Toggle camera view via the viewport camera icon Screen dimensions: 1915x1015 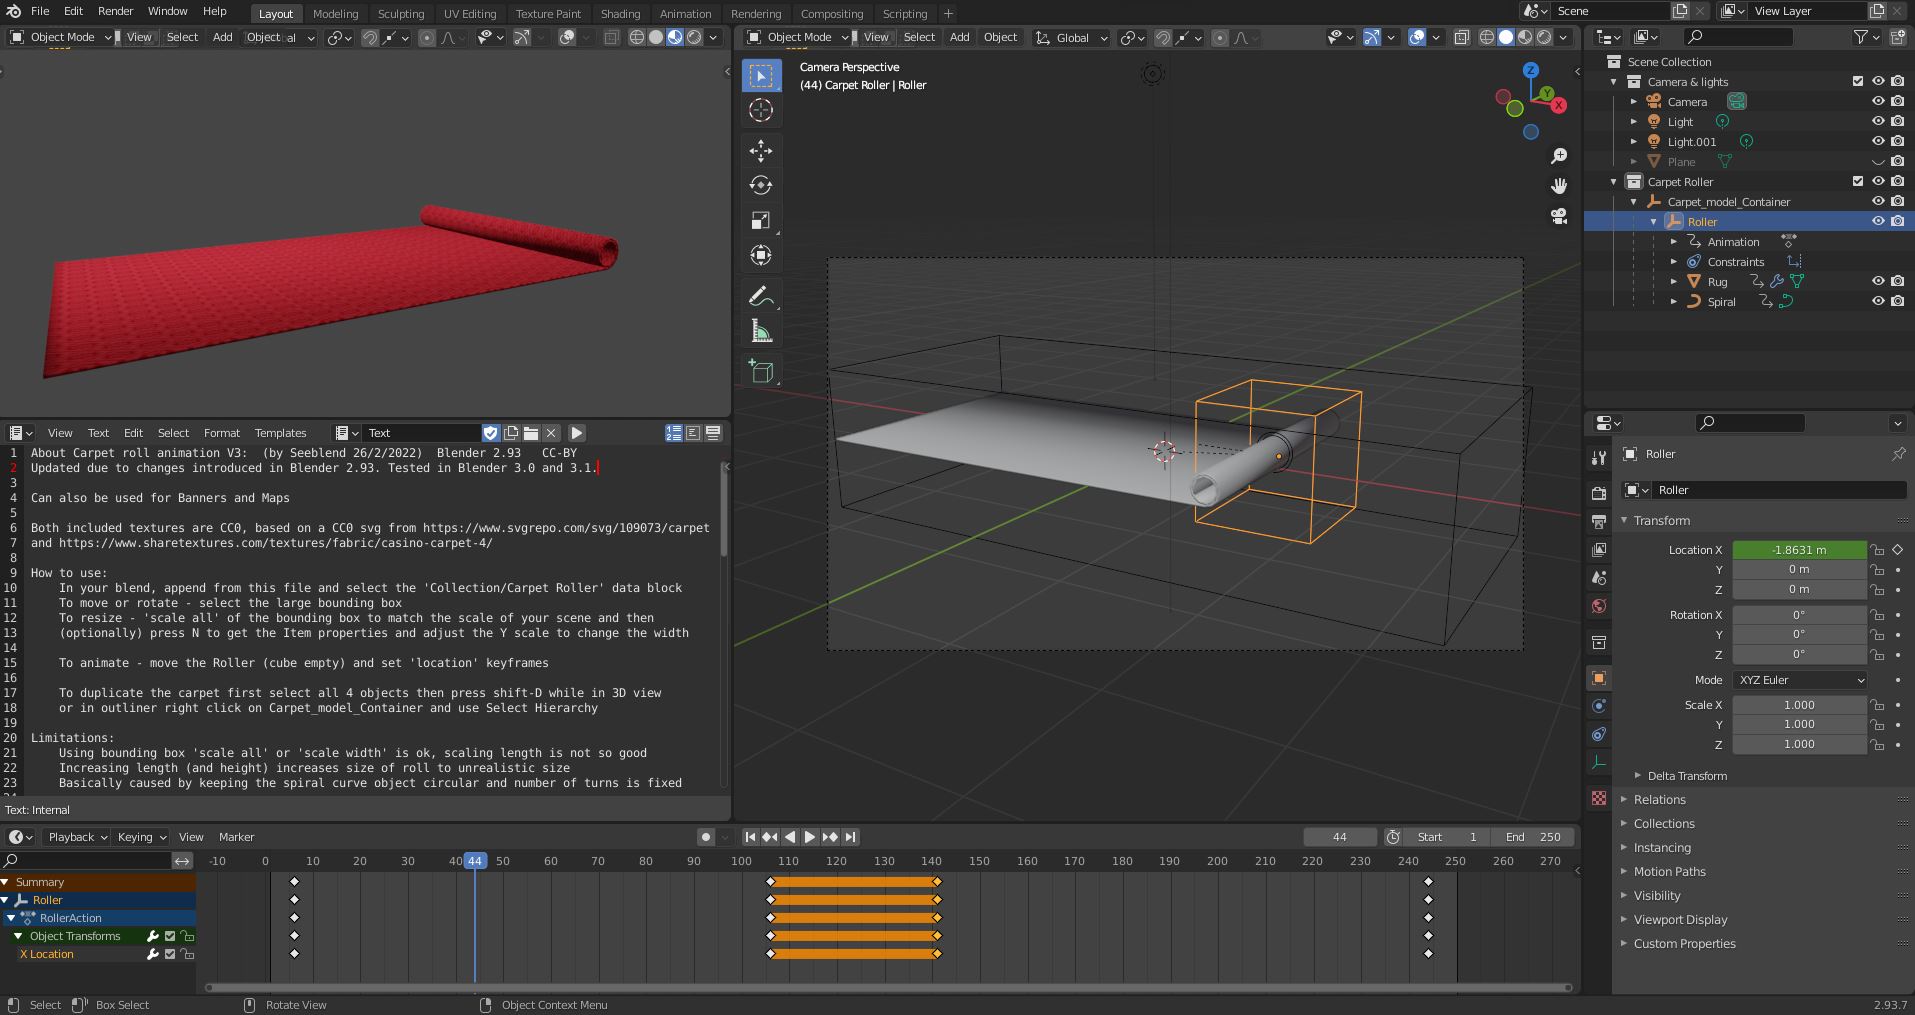pyautogui.click(x=1559, y=217)
